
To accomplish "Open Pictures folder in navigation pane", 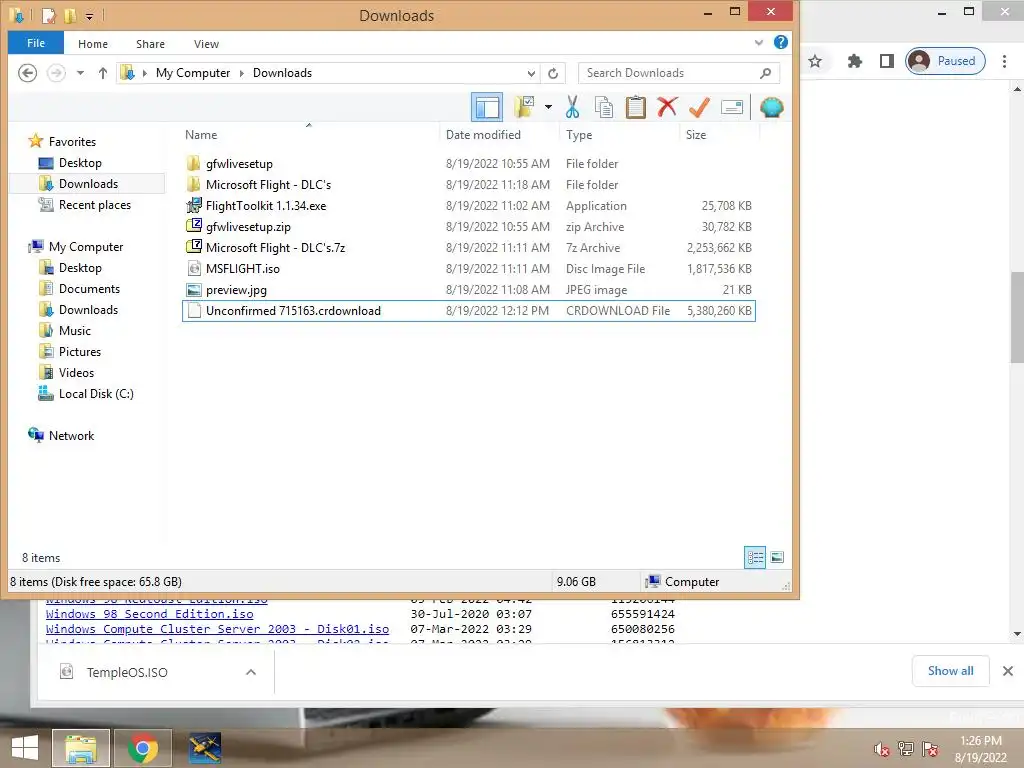I will (80, 351).
